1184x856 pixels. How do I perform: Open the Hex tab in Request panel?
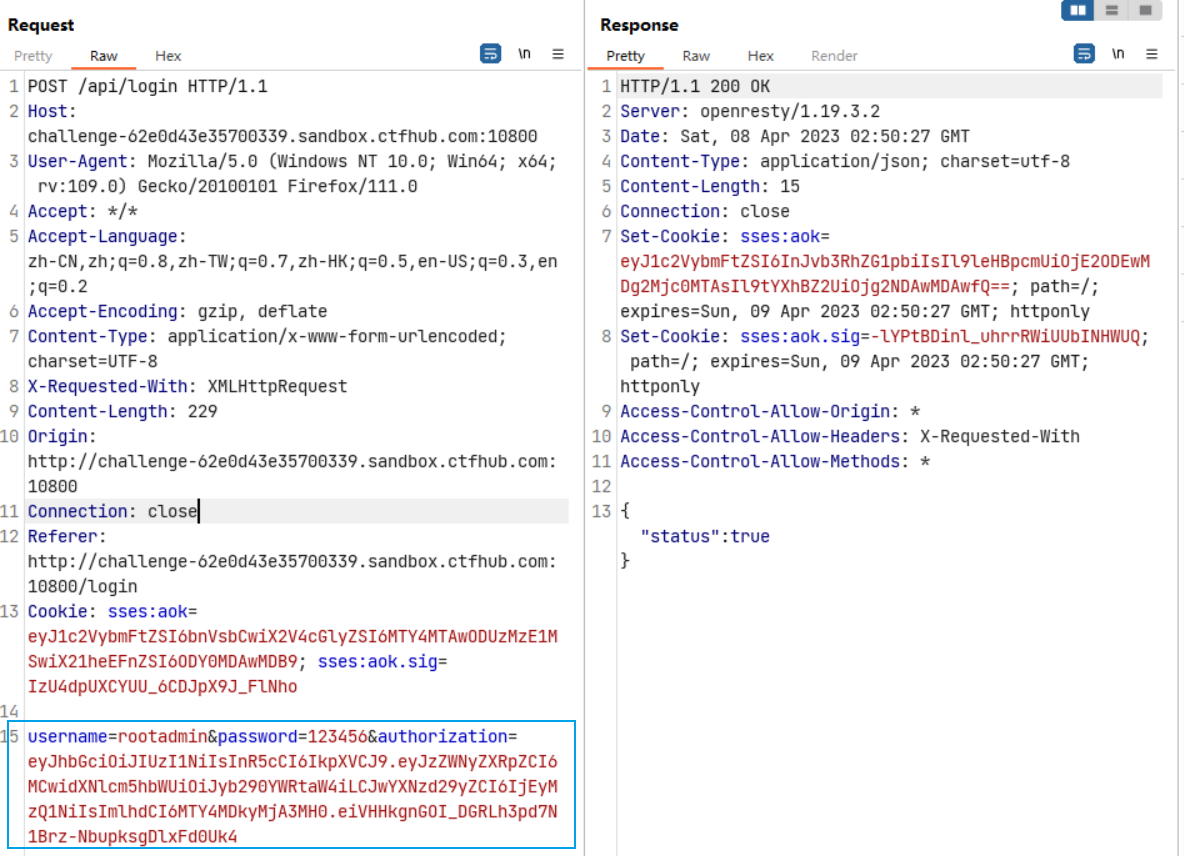point(168,56)
